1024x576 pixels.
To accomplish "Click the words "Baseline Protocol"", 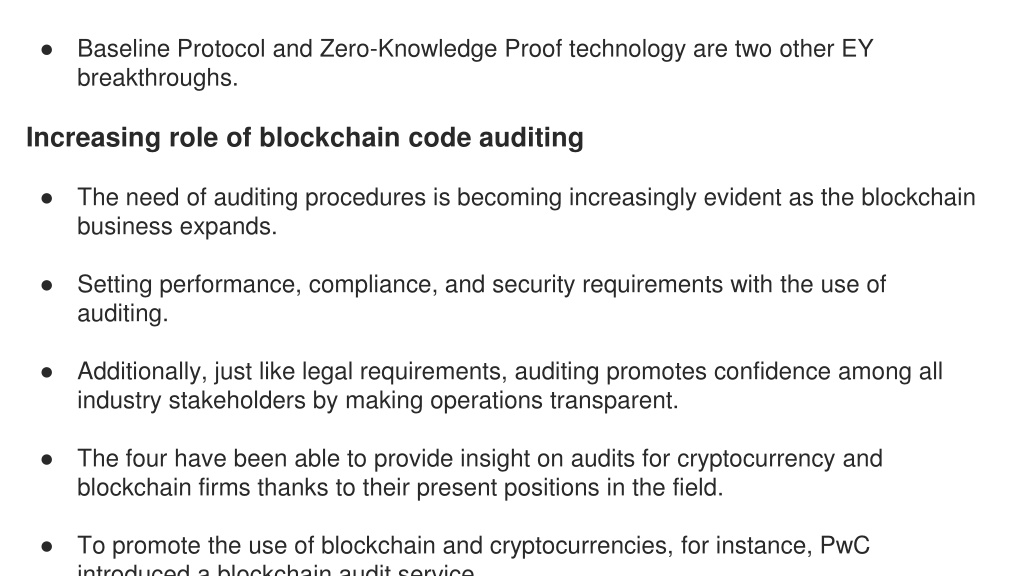I will [x=171, y=49].
